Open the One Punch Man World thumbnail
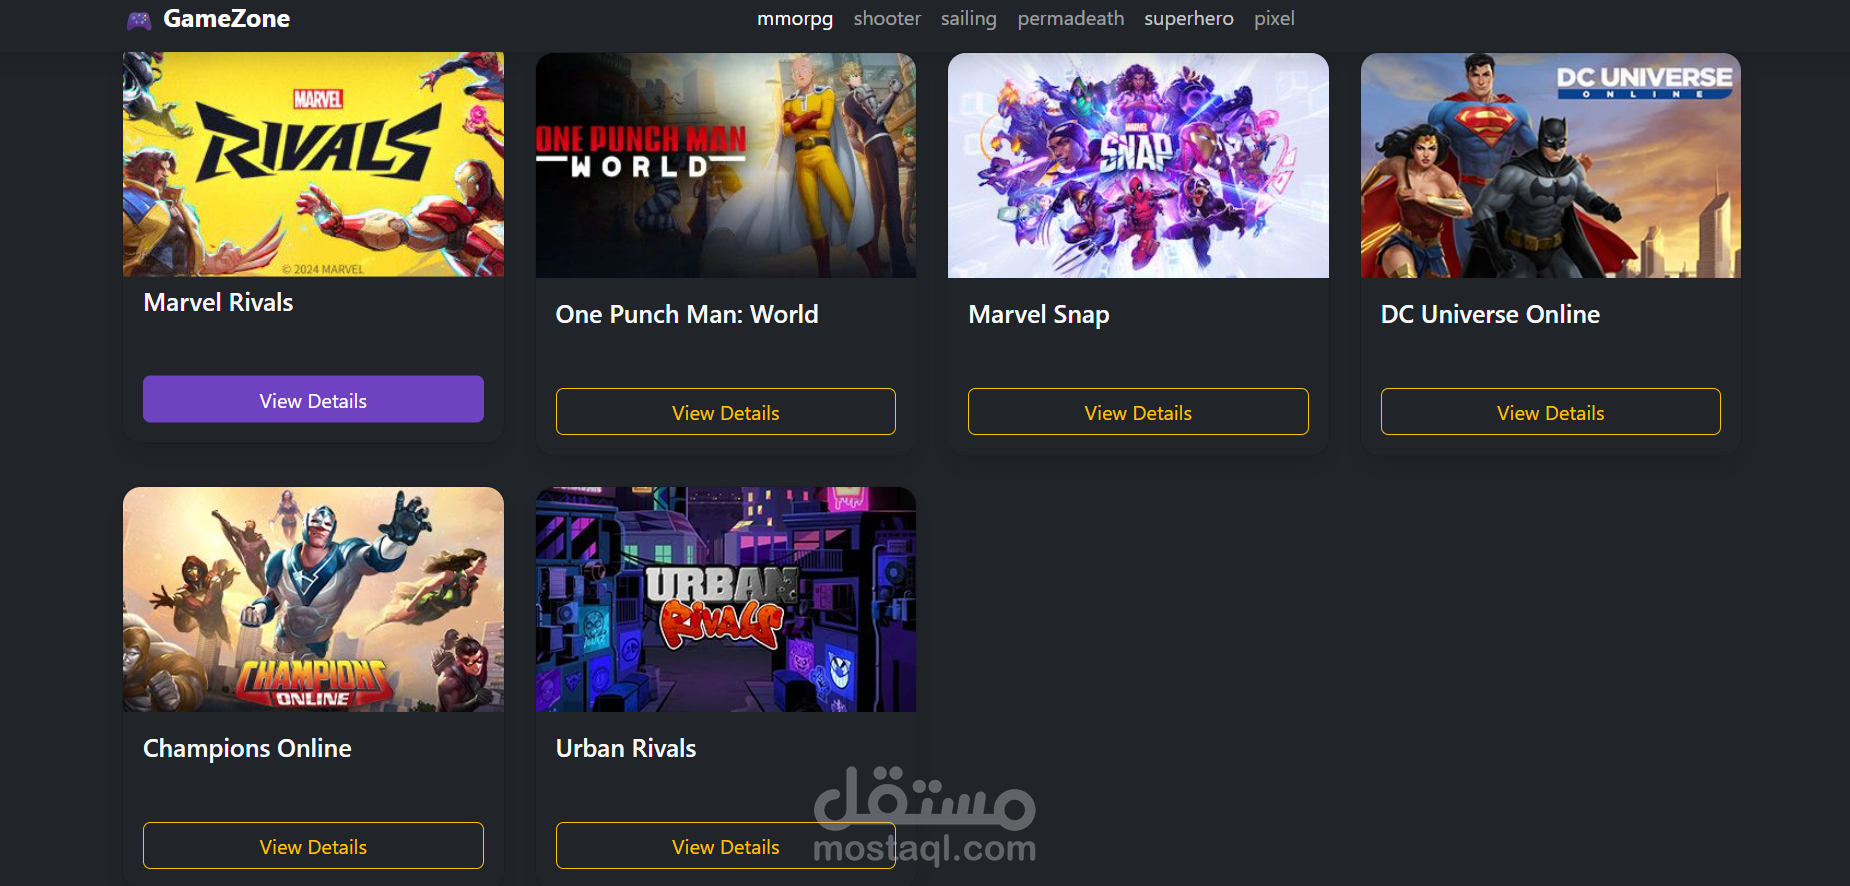 [x=726, y=165]
